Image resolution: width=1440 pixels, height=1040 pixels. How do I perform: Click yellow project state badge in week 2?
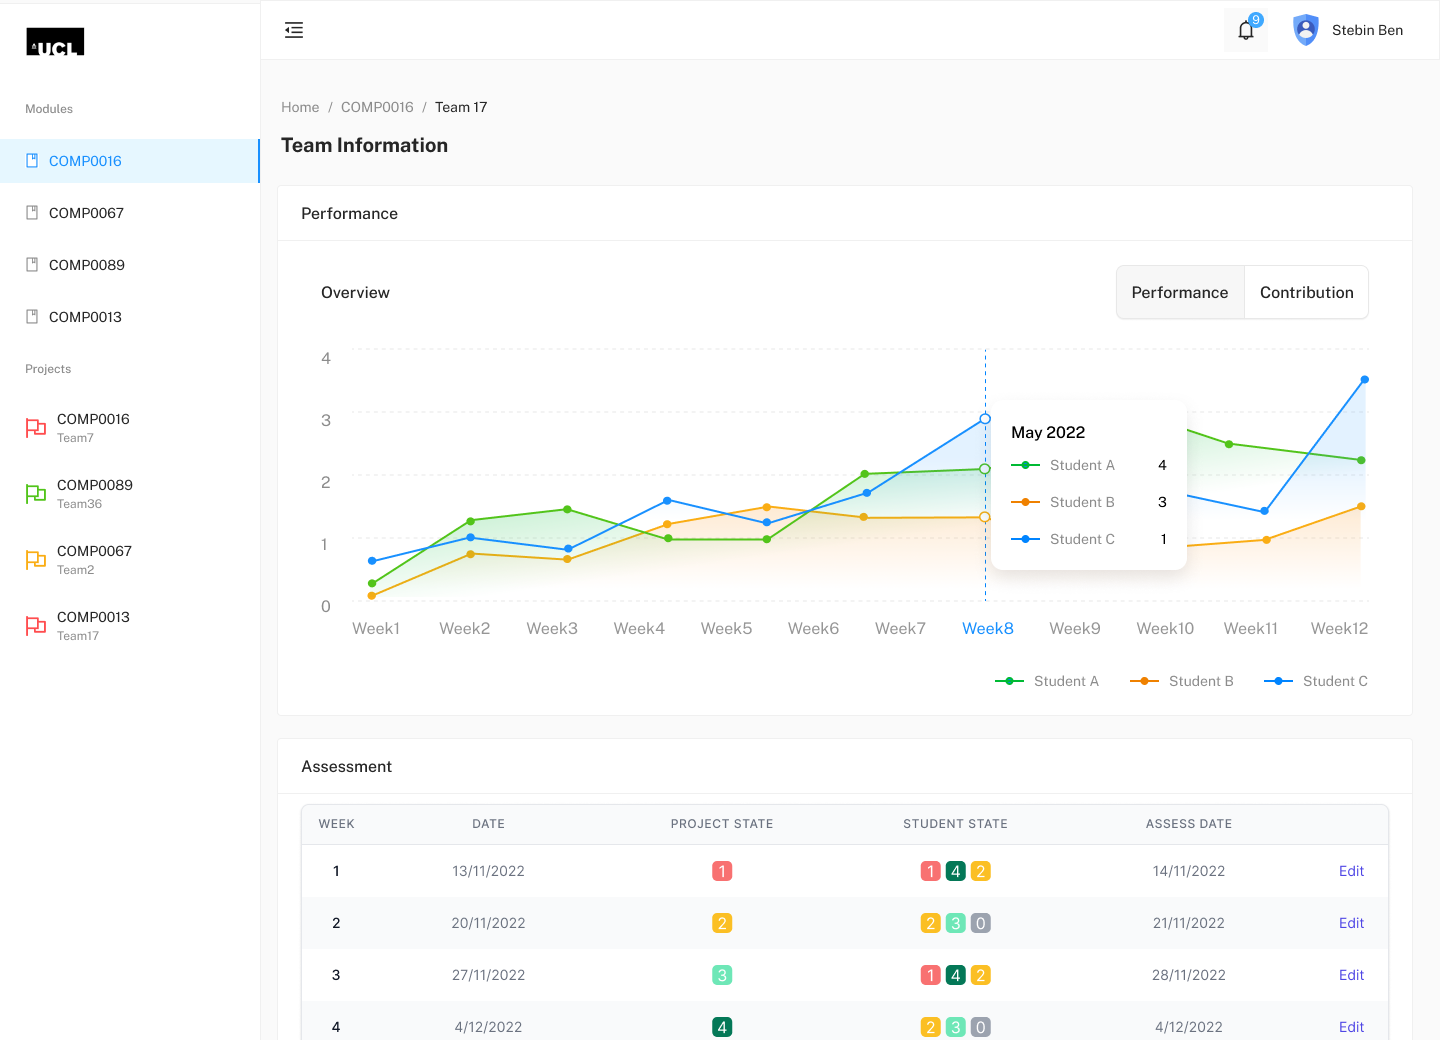[x=722, y=923]
